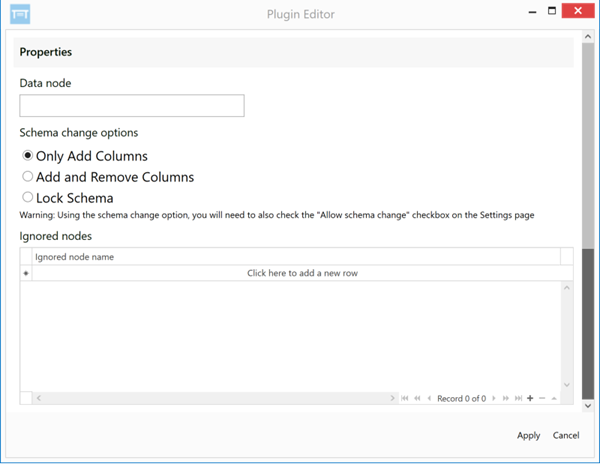The height and width of the screenshot is (464, 600).
Task: Click the Record 0 of 0 text
Action: 461,399
